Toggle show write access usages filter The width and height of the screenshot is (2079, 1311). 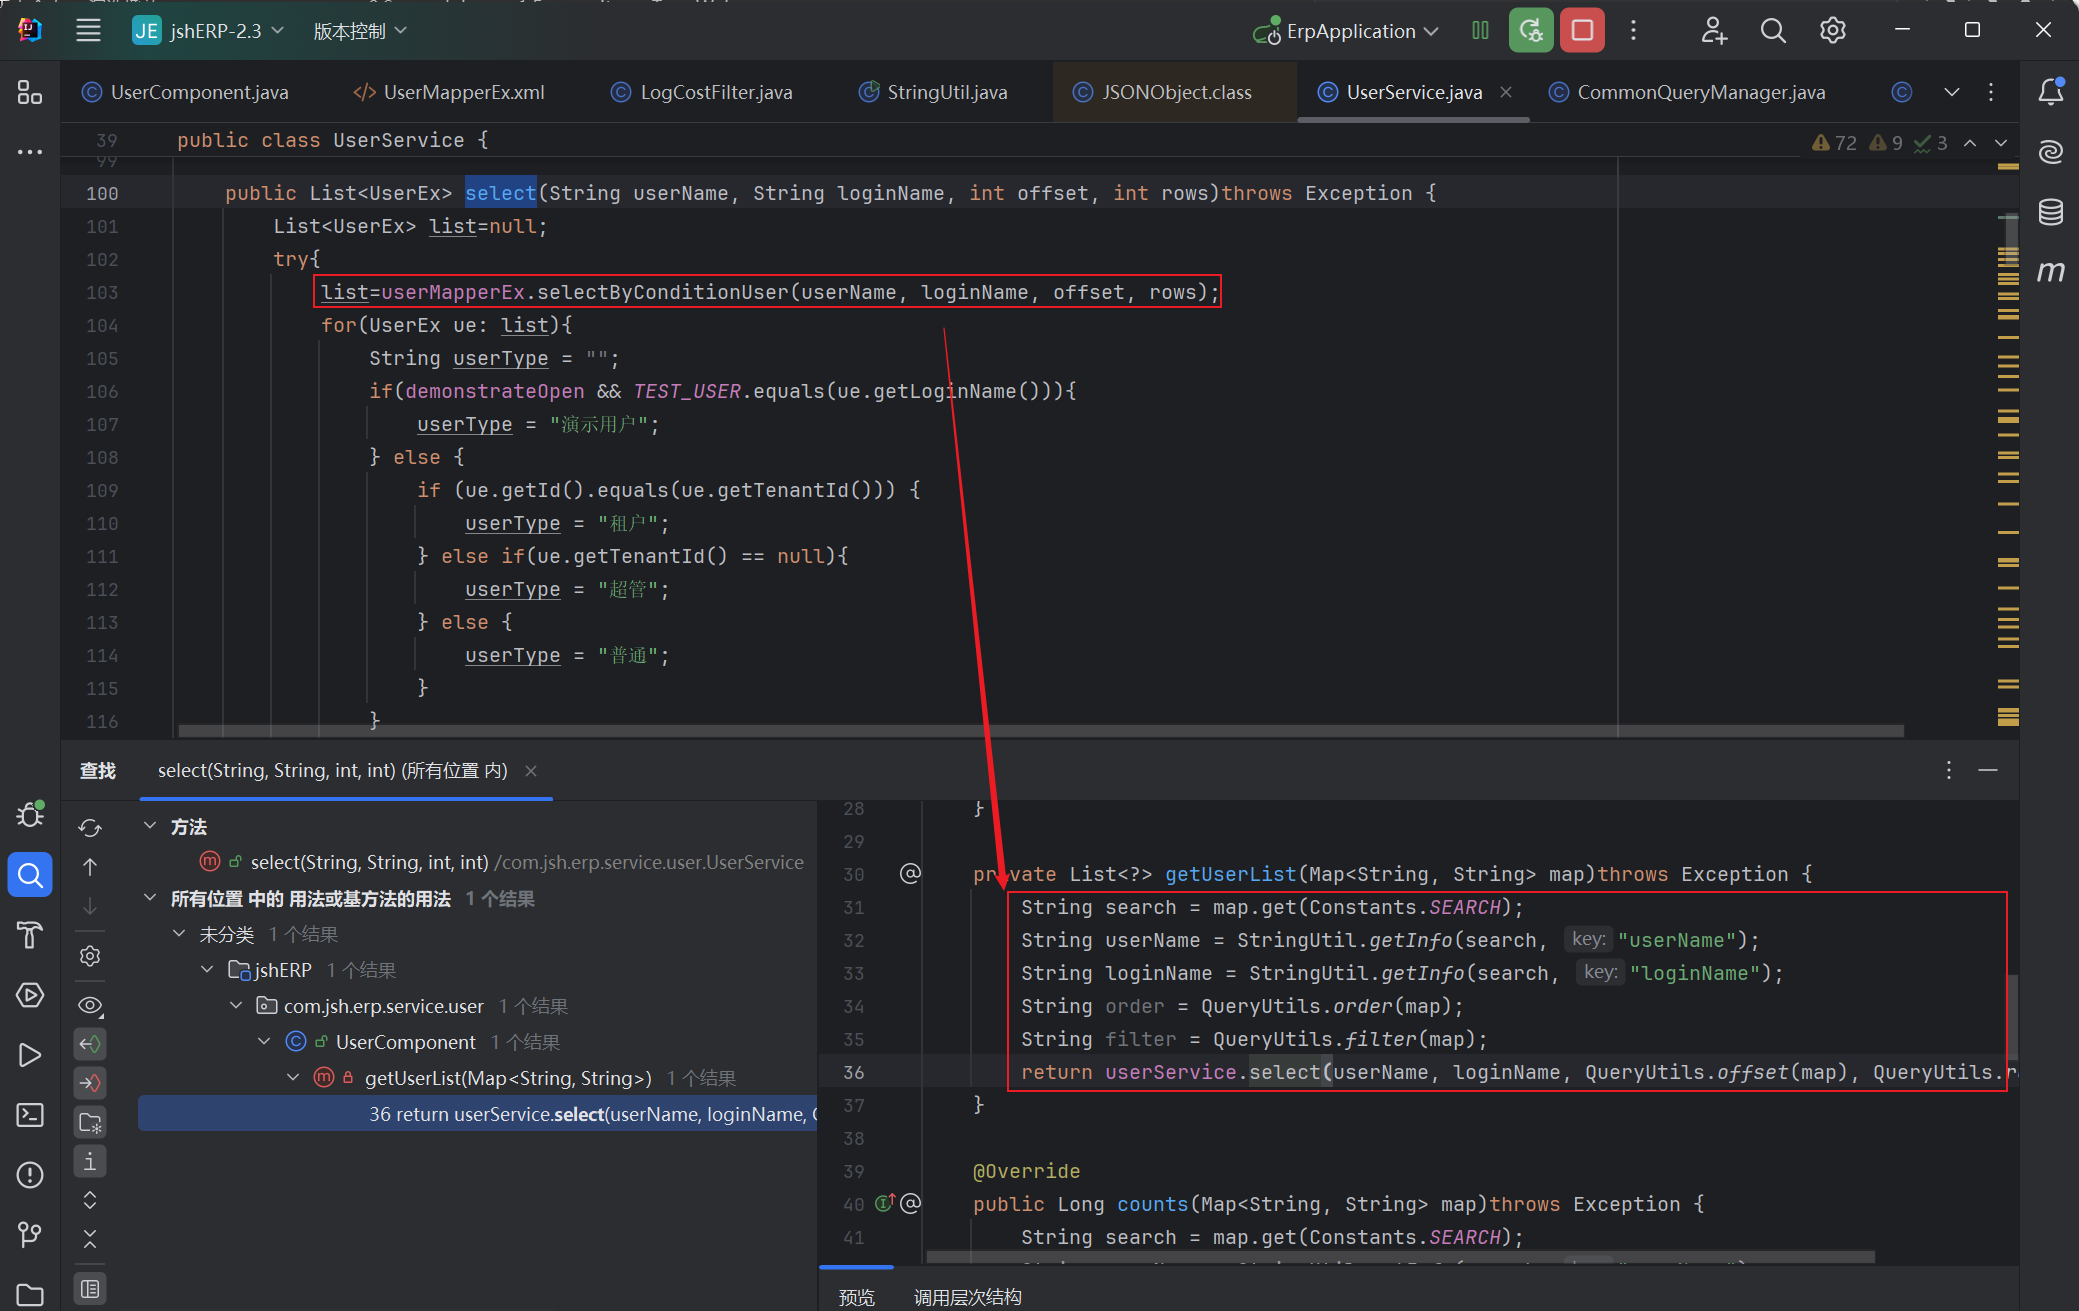coord(90,1083)
